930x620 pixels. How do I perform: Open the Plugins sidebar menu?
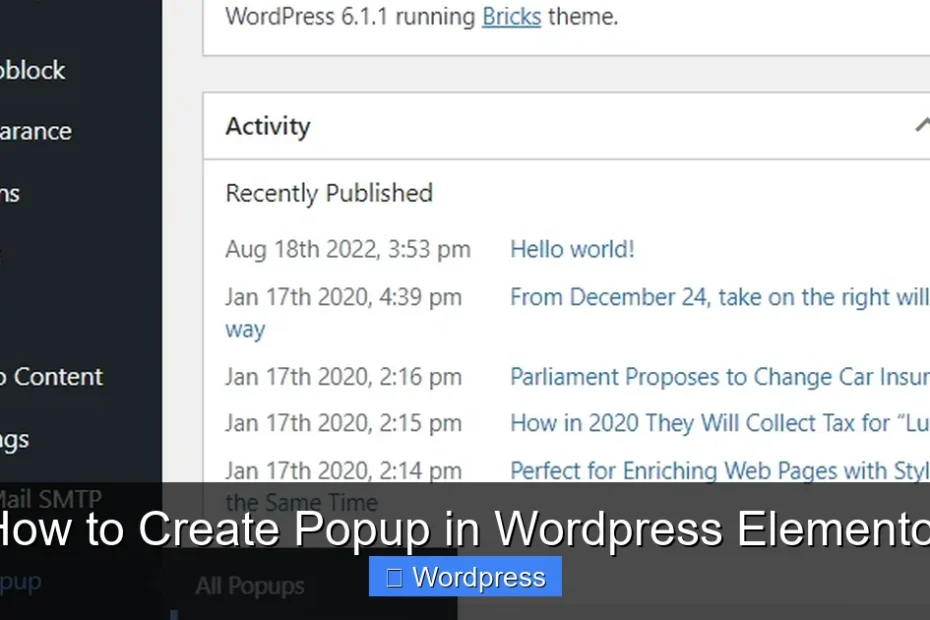[9, 194]
